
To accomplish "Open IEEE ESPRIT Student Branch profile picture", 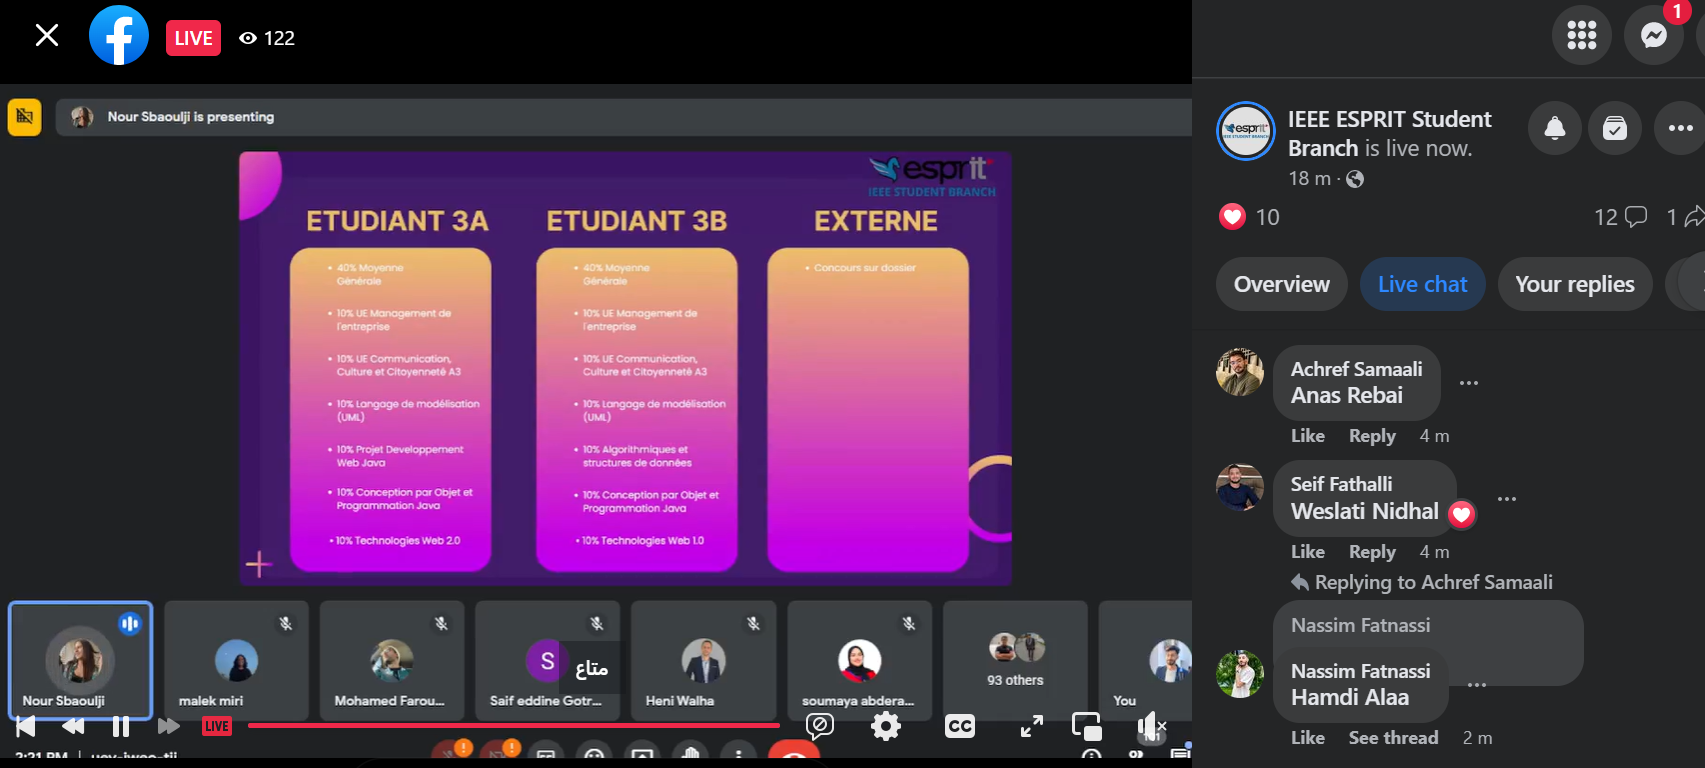I will [x=1246, y=131].
